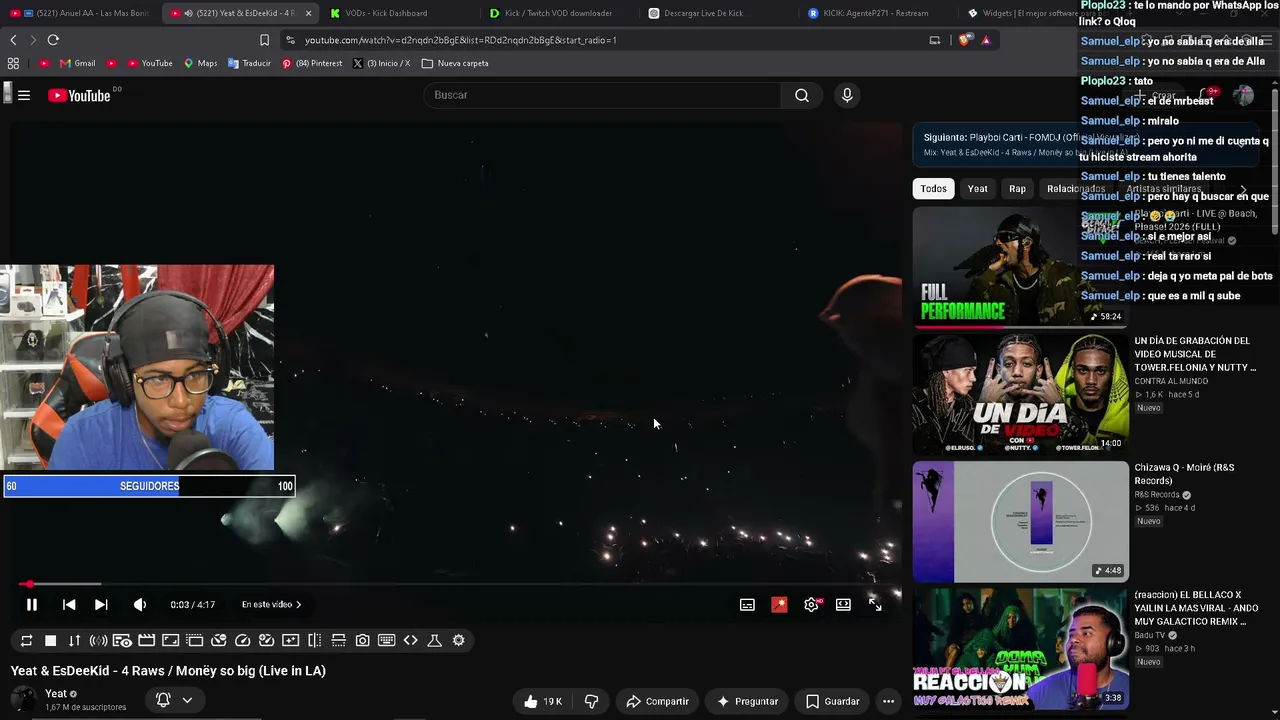Switch to the Anuel AA browser tab
This screenshot has height=720, width=1280.
click(85, 13)
